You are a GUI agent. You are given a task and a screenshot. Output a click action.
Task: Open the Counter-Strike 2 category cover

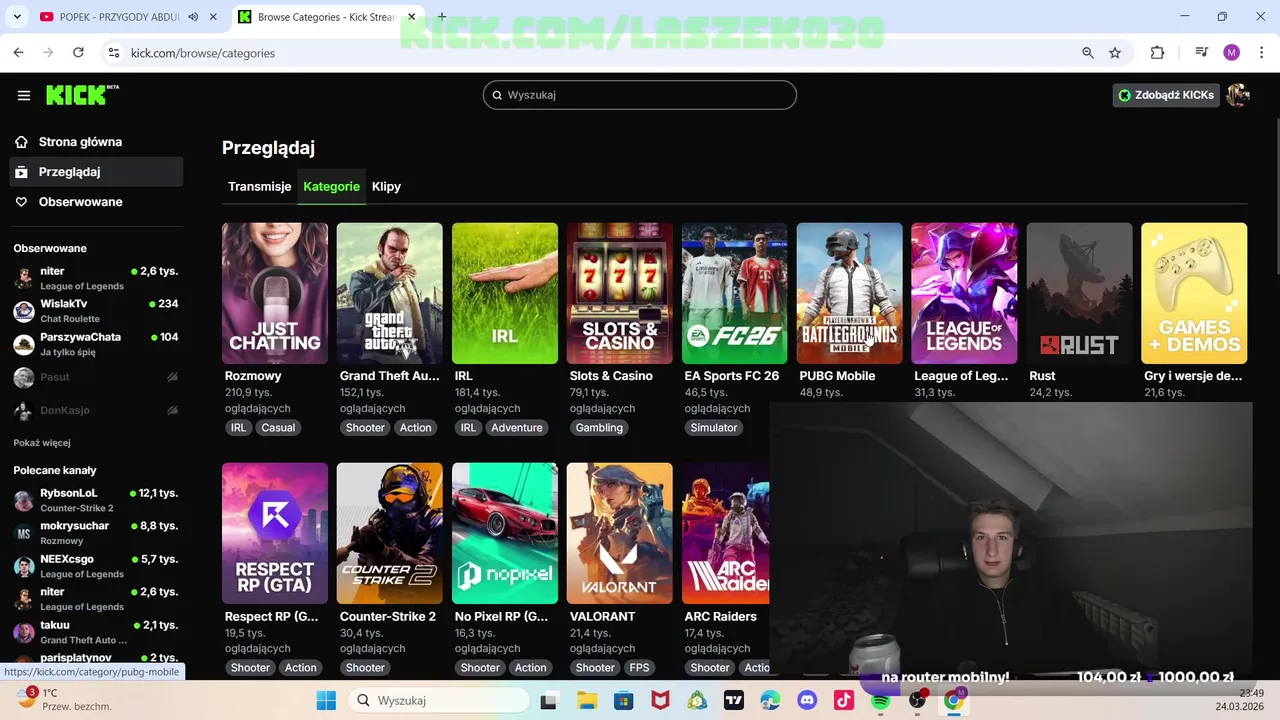click(390, 533)
